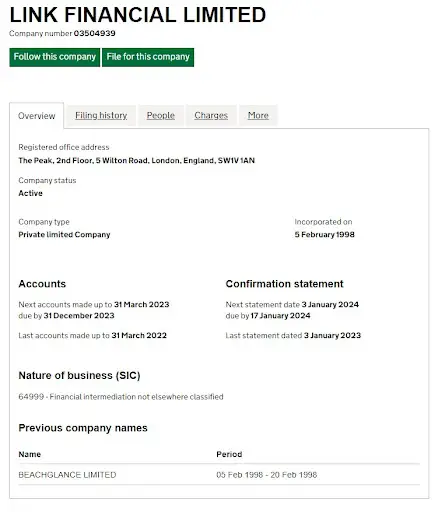Click the Company status label

coord(47,180)
